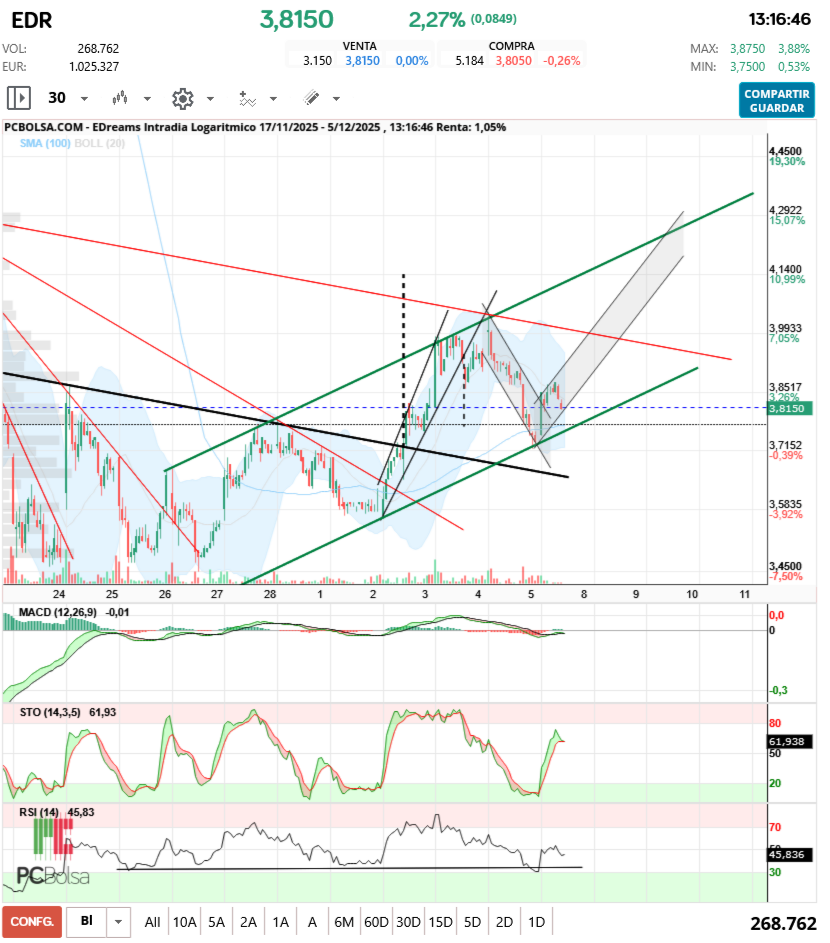The width and height of the screenshot is (830, 943).
Task: Toggle the side panel icon
Action: click(19, 97)
